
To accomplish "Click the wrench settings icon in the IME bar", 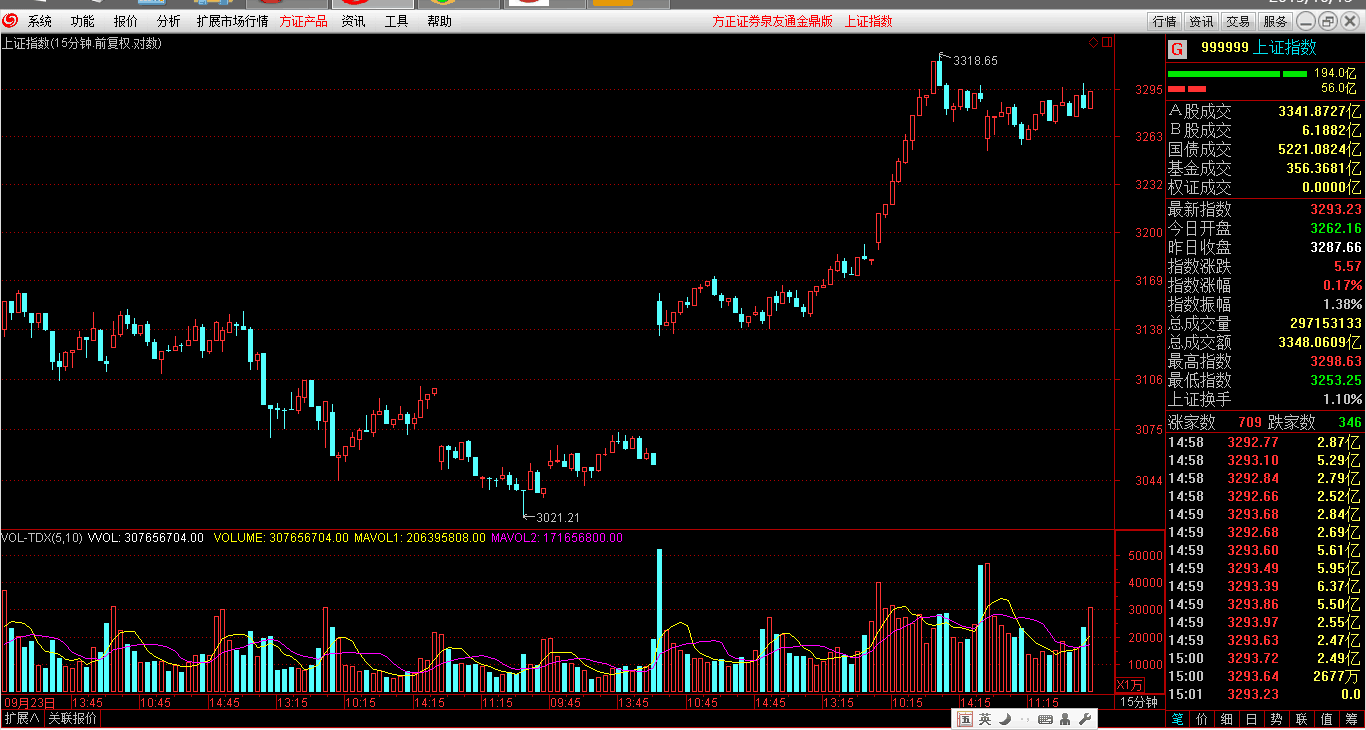I will click(x=1084, y=719).
